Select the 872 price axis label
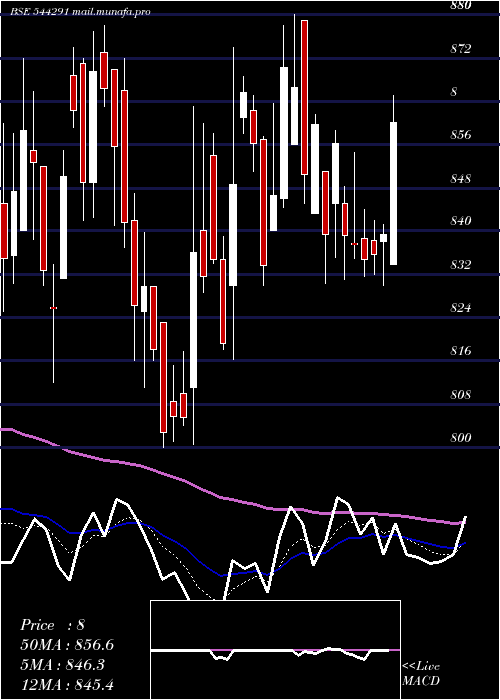 pyautogui.click(x=460, y=49)
